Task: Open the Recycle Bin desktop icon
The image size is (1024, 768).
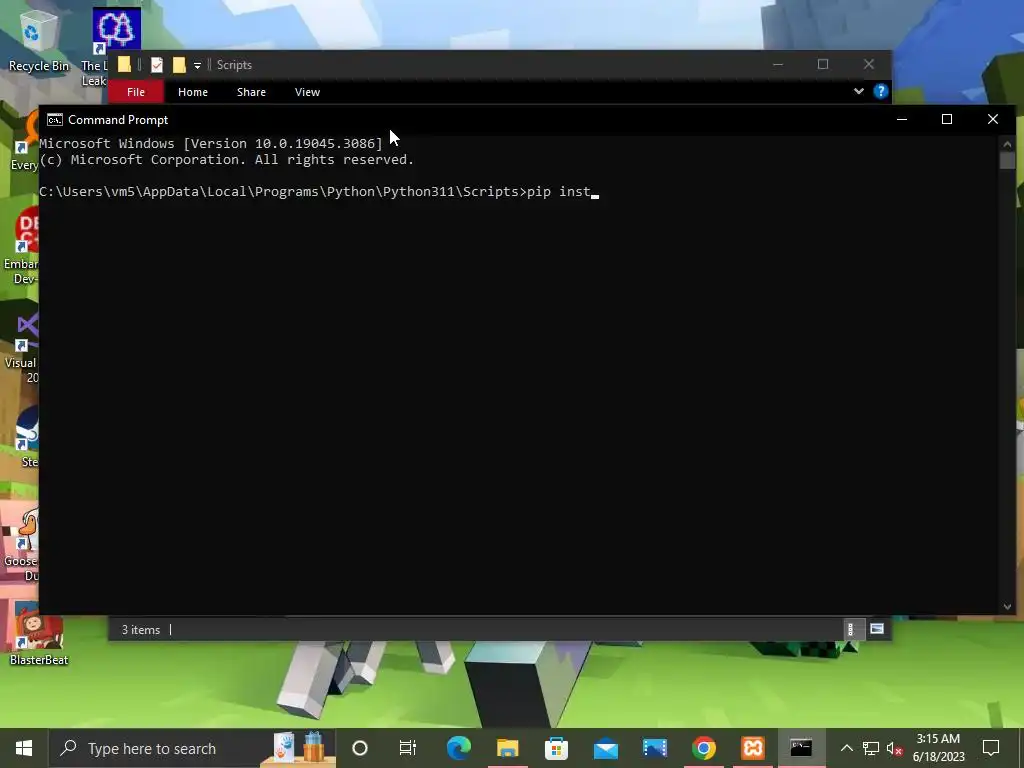Action: 38,41
